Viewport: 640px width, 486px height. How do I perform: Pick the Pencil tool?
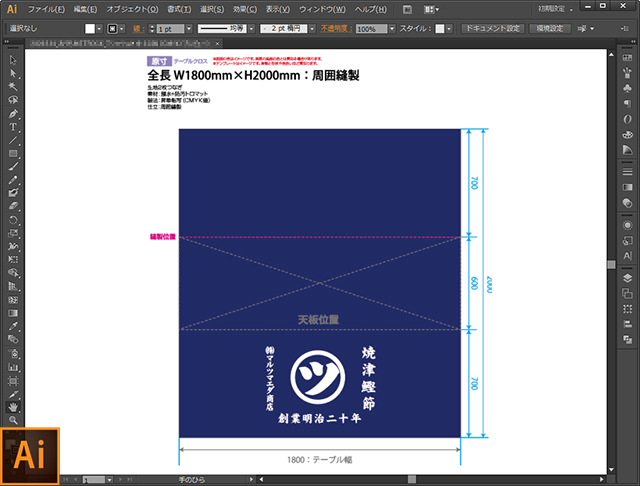pyautogui.click(x=13, y=180)
